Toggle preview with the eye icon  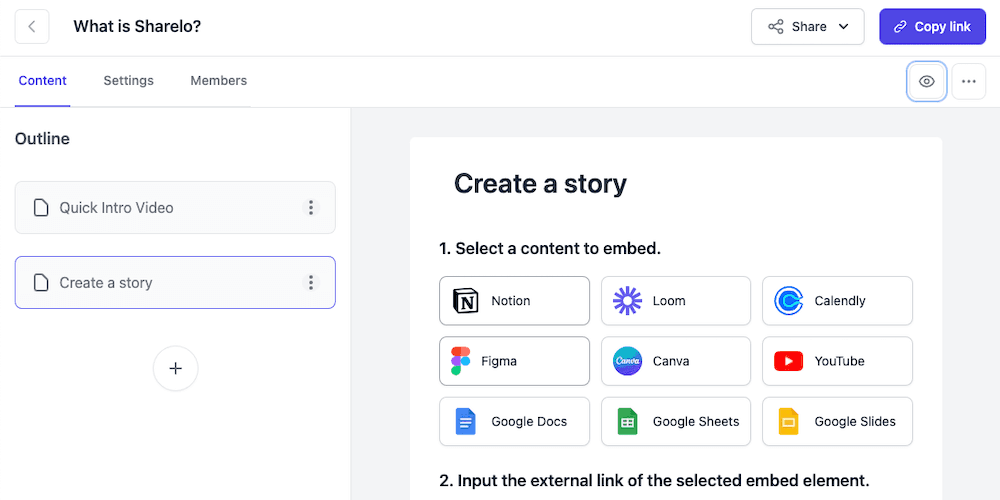(927, 82)
